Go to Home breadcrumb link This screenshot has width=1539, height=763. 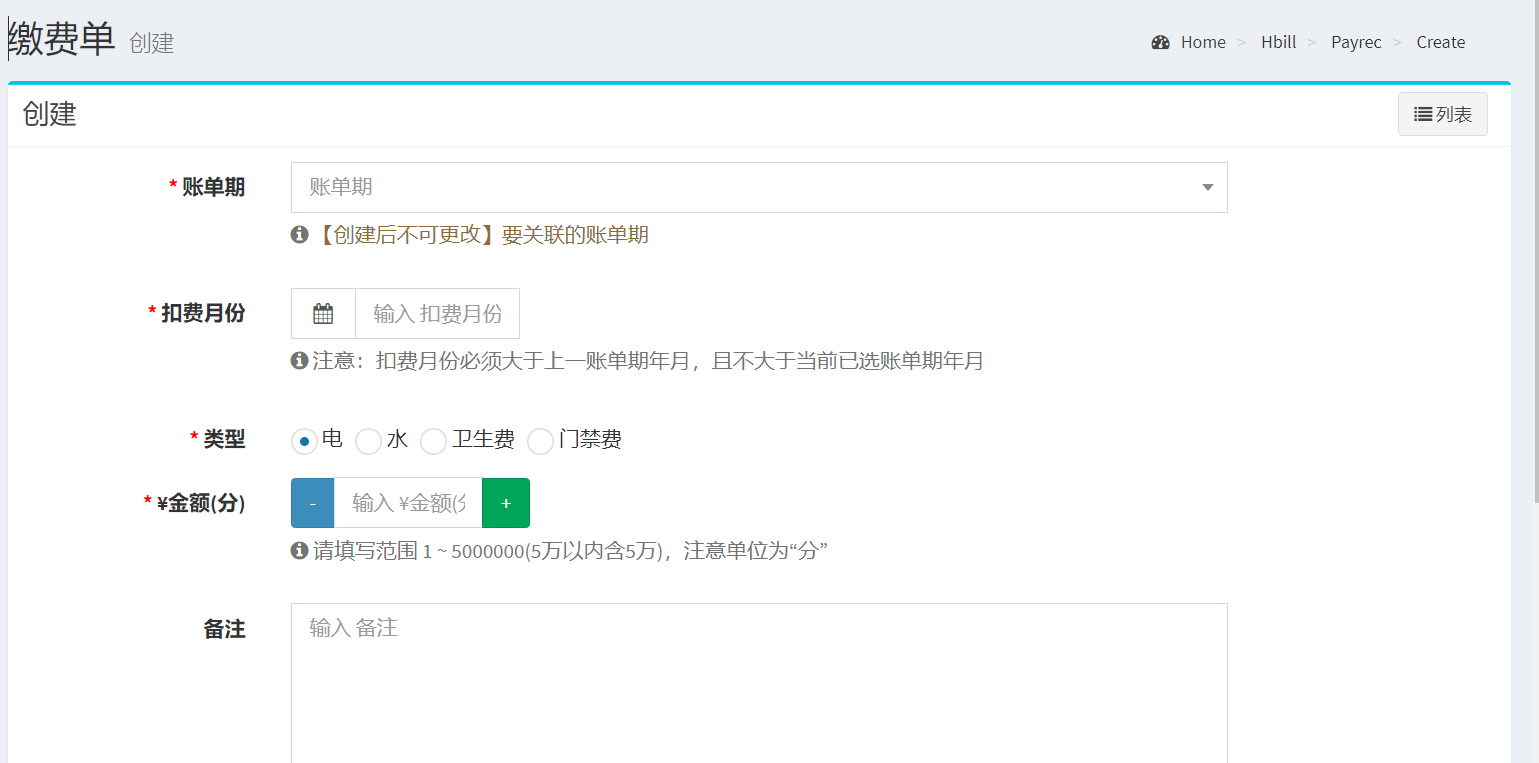click(x=1203, y=42)
